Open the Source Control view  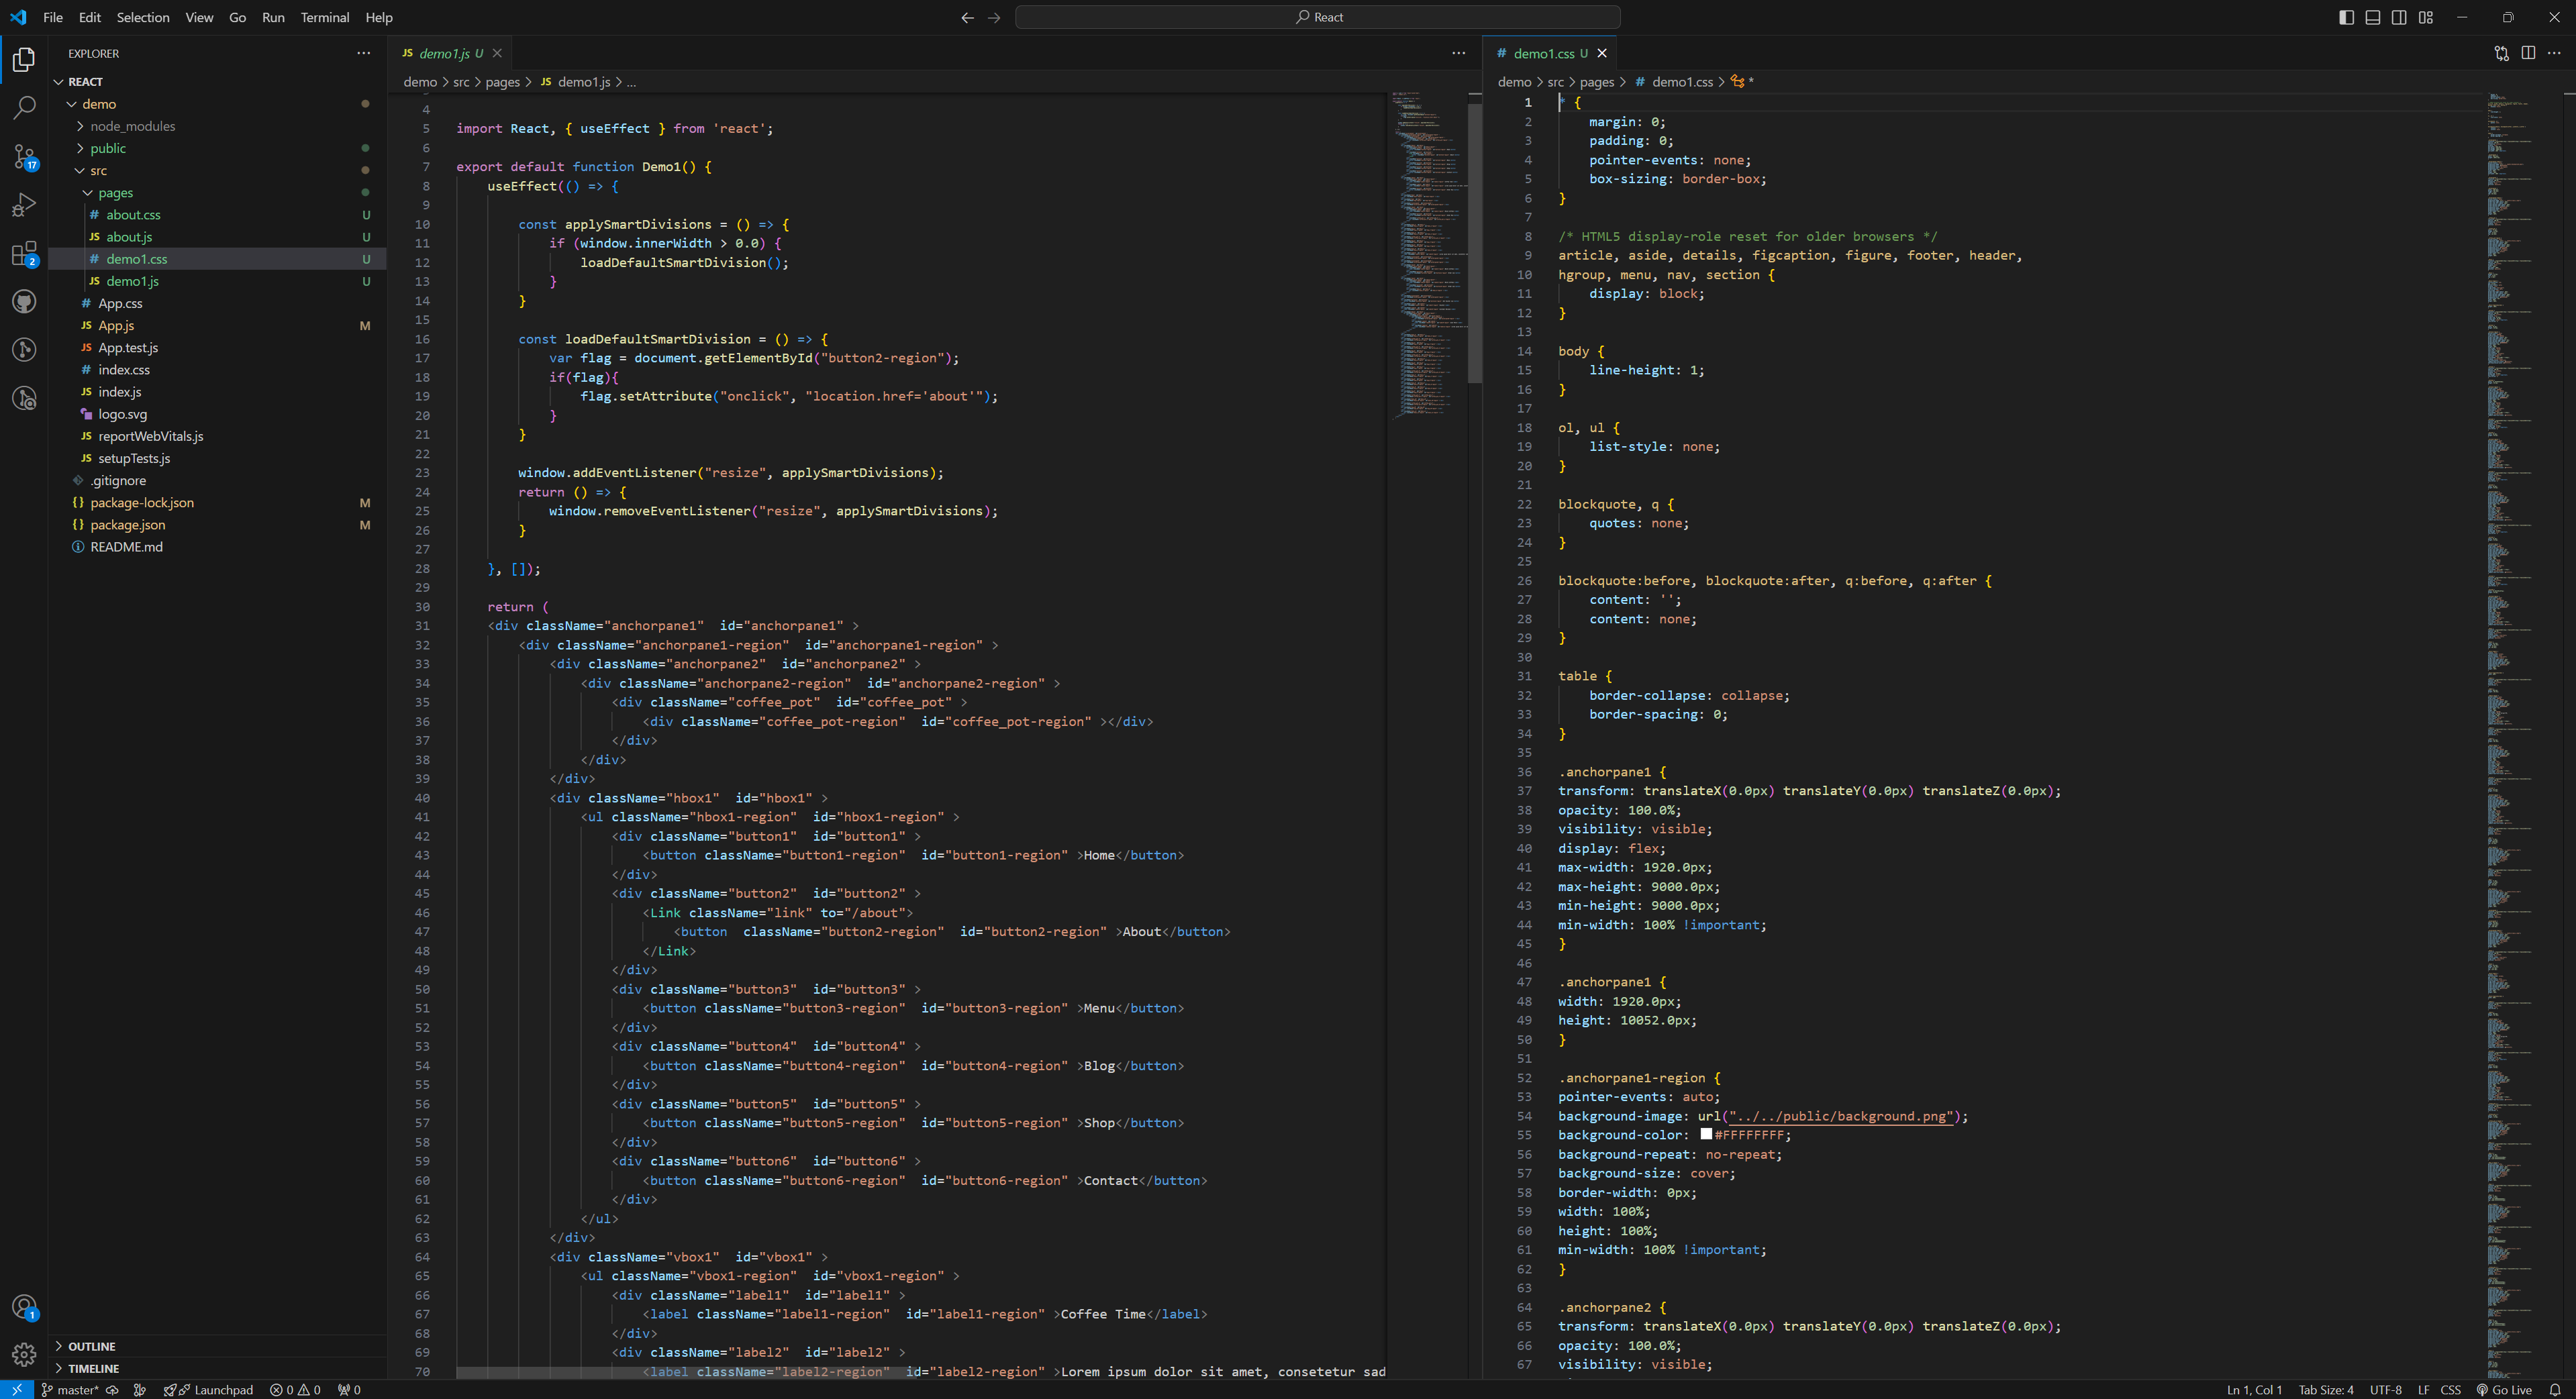tap(24, 156)
